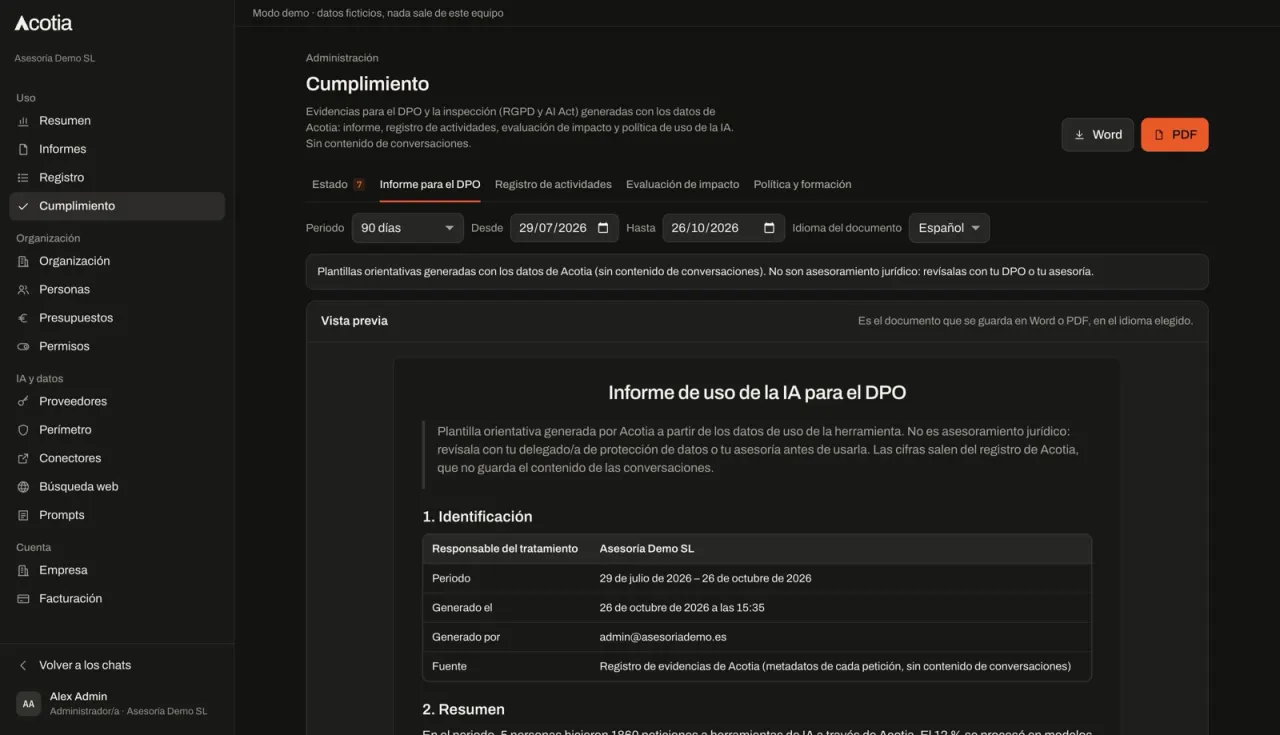Click the Presupuestos euro icon
Image resolution: width=1280 pixels, height=735 pixels.
click(23, 318)
